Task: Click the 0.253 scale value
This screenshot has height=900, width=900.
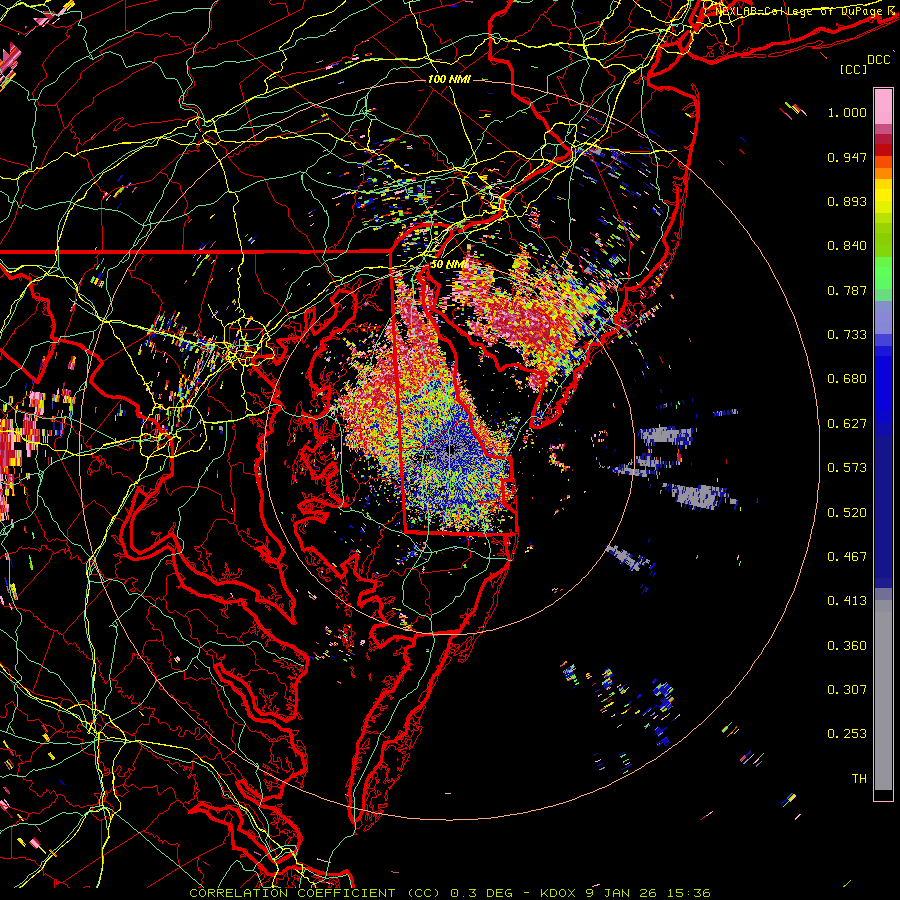Action: tap(847, 734)
